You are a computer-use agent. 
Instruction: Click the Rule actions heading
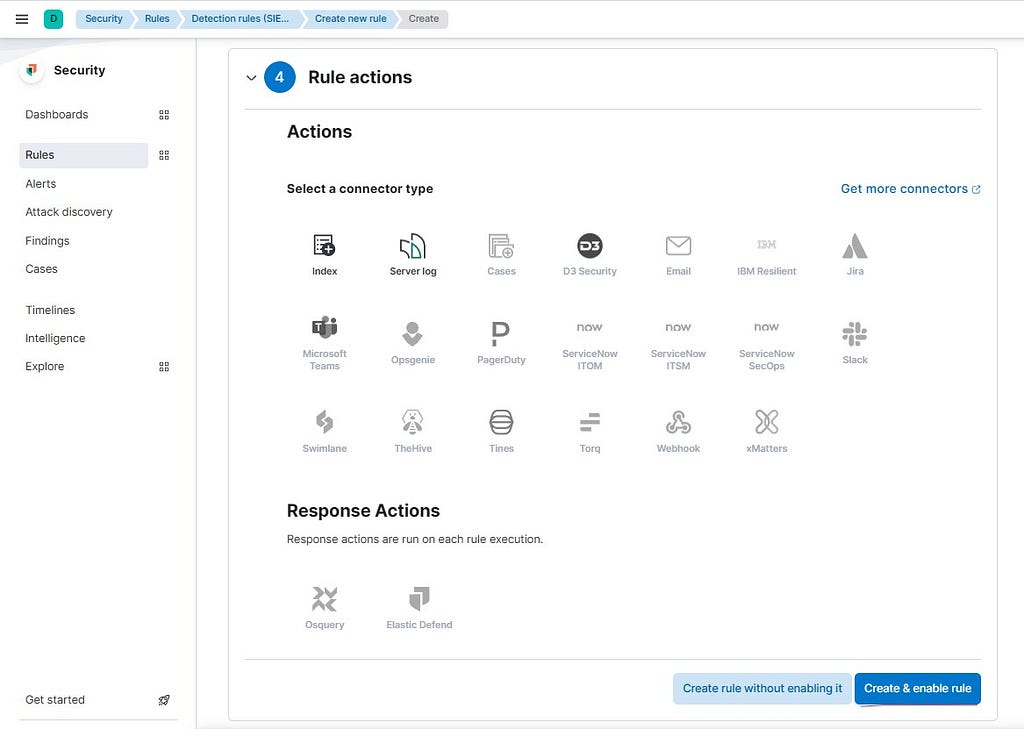click(x=360, y=78)
